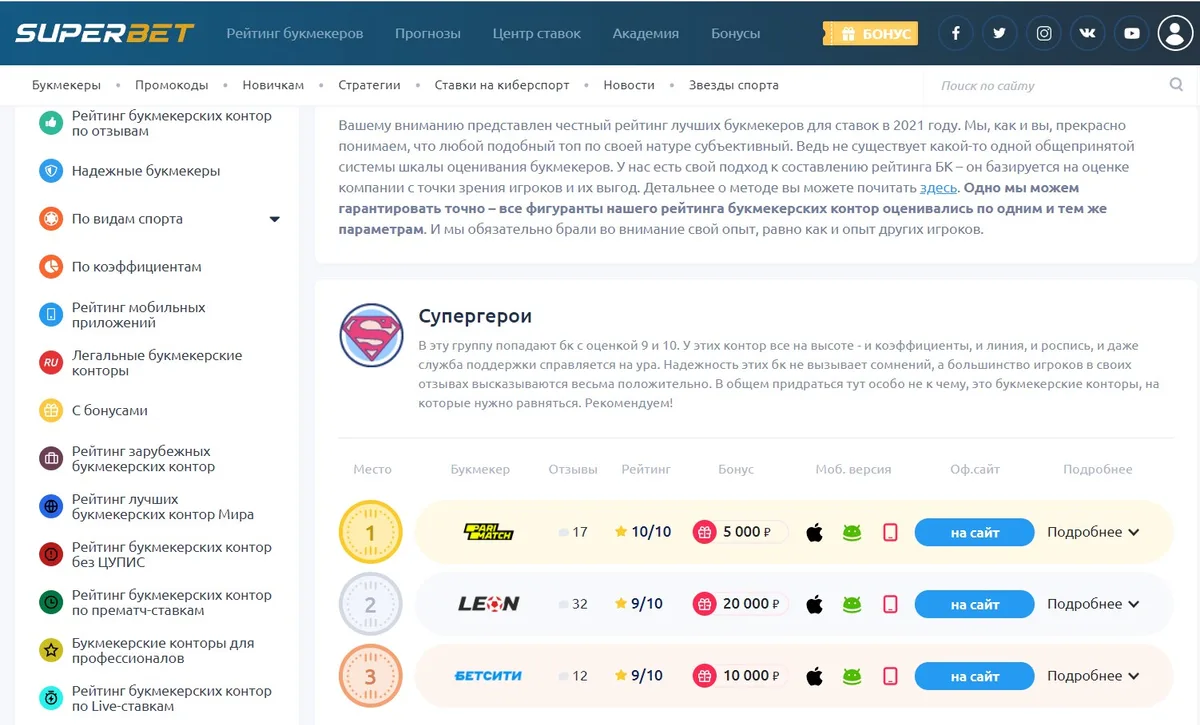
Task: Go to Ставки на киберспорт submenu
Action: point(502,85)
